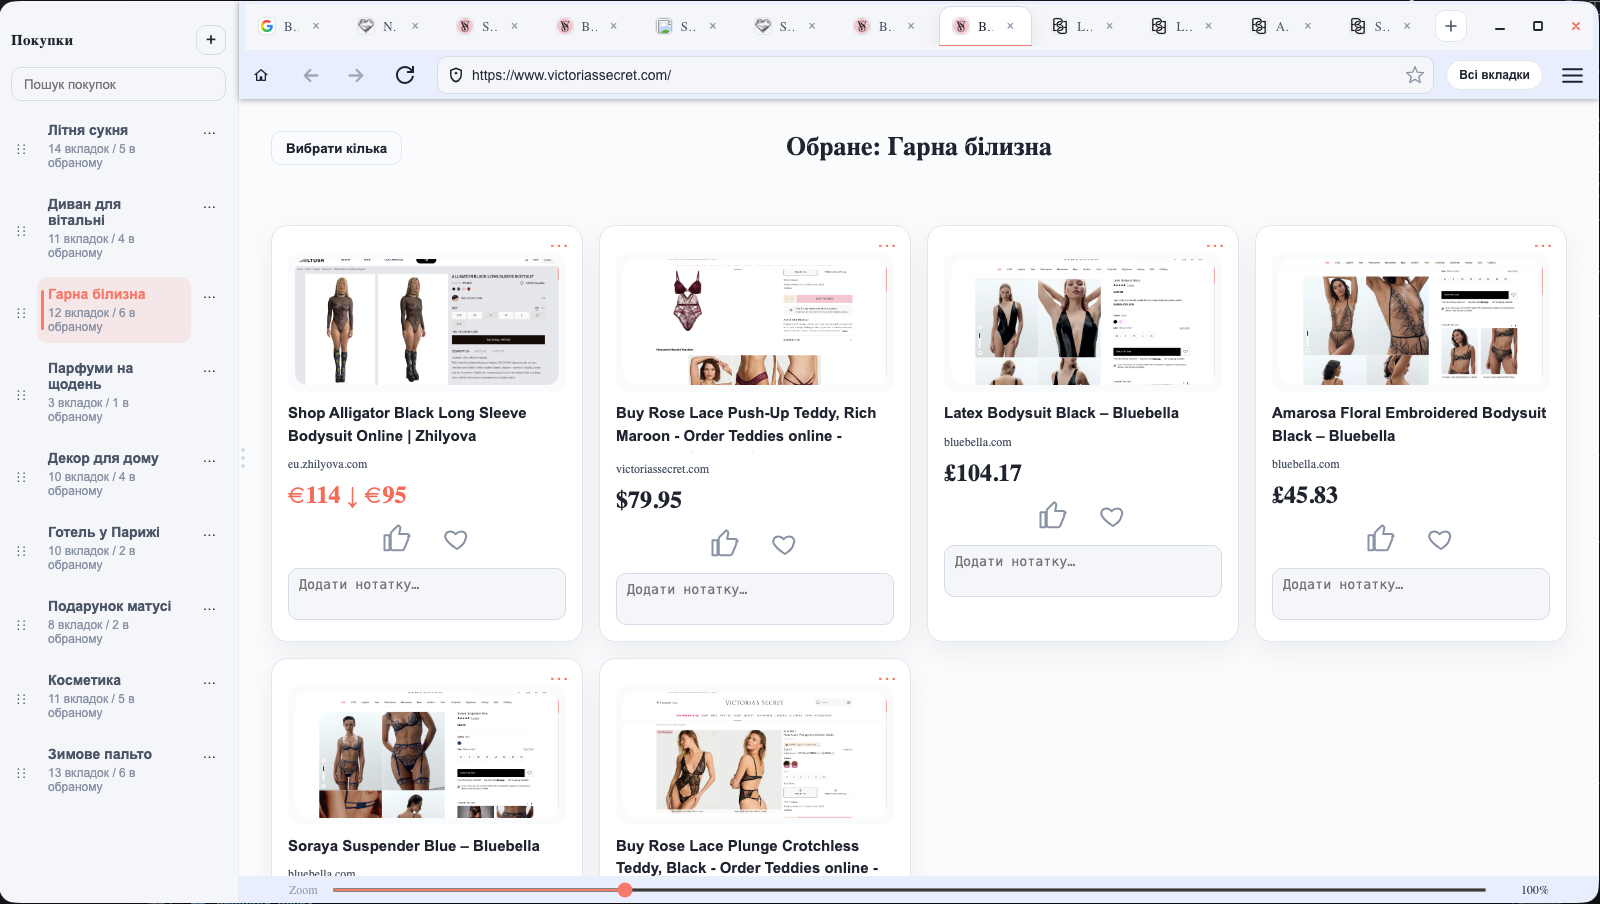This screenshot has height=904, width=1600.
Task: Toggle the heart on Latex Bodysuit Black
Action: coord(1112,517)
